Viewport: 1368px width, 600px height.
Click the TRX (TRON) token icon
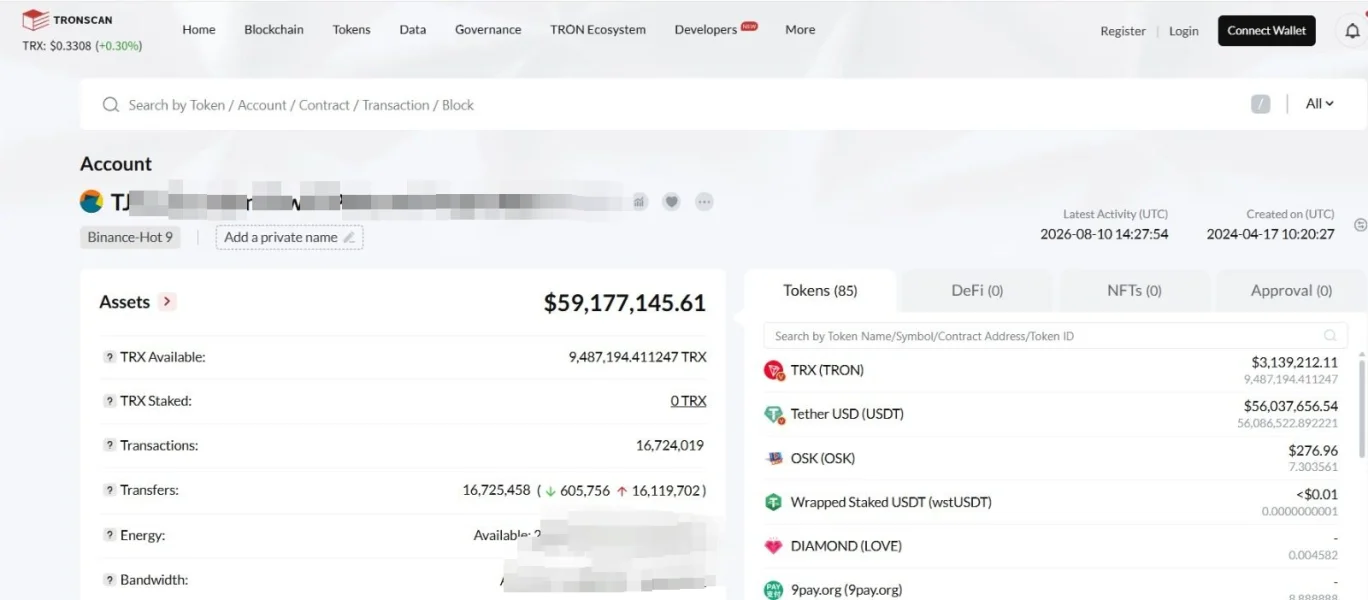pos(774,371)
